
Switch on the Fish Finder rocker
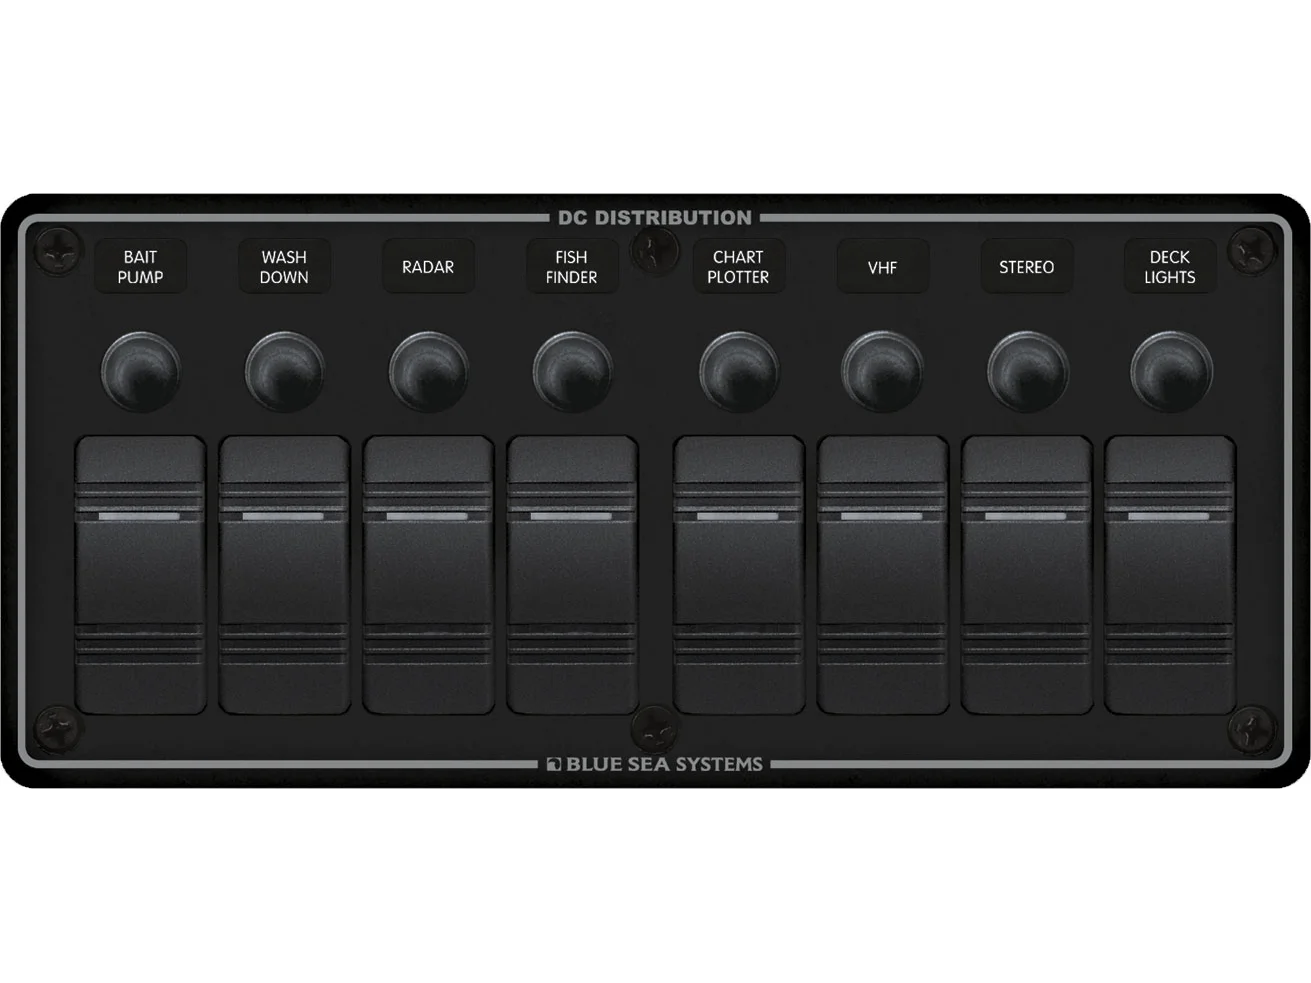pos(572,575)
